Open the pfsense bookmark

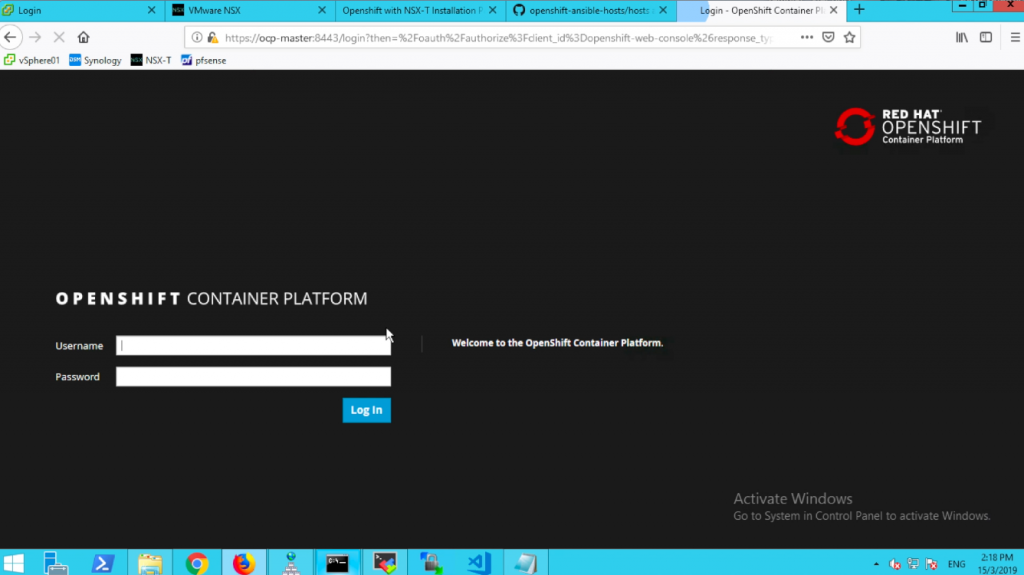(204, 60)
